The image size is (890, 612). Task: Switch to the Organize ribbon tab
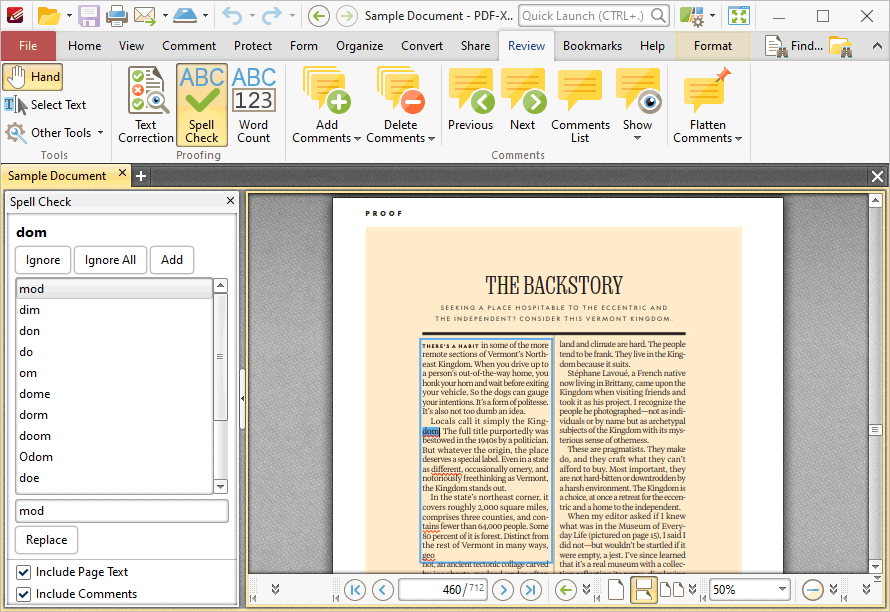pos(359,46)
